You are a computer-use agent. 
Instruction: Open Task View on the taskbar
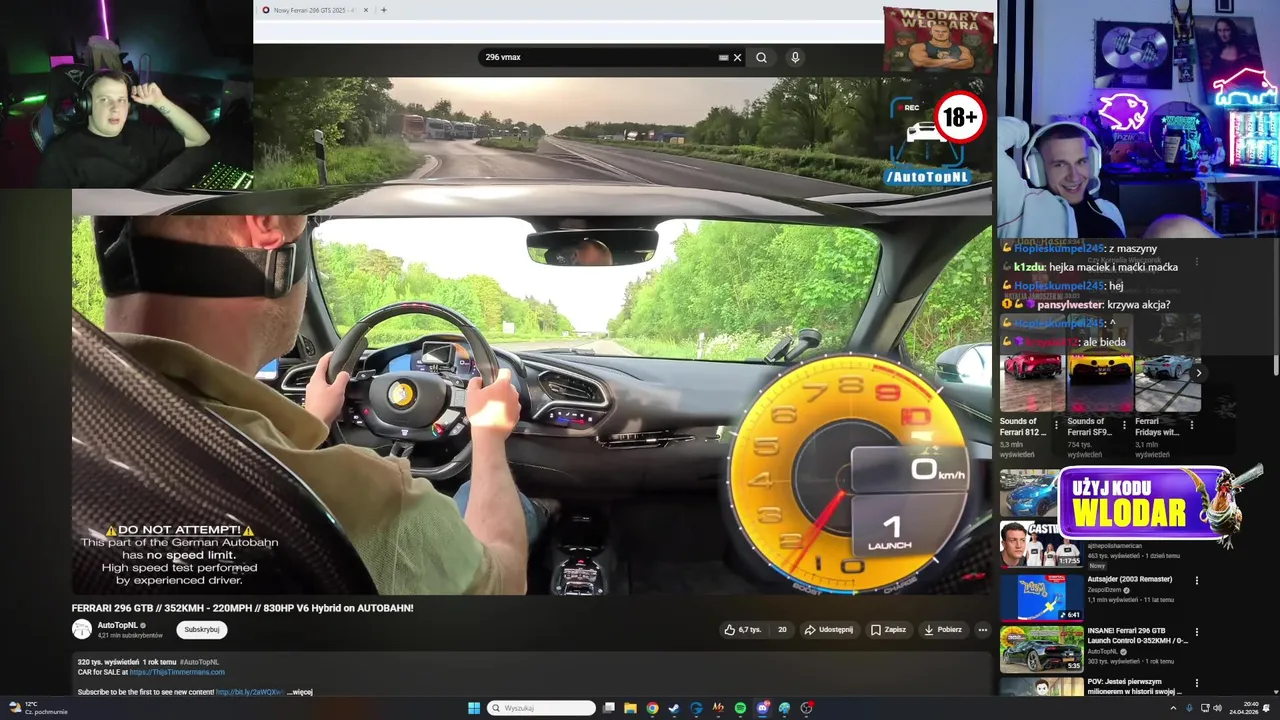[608, 708]
